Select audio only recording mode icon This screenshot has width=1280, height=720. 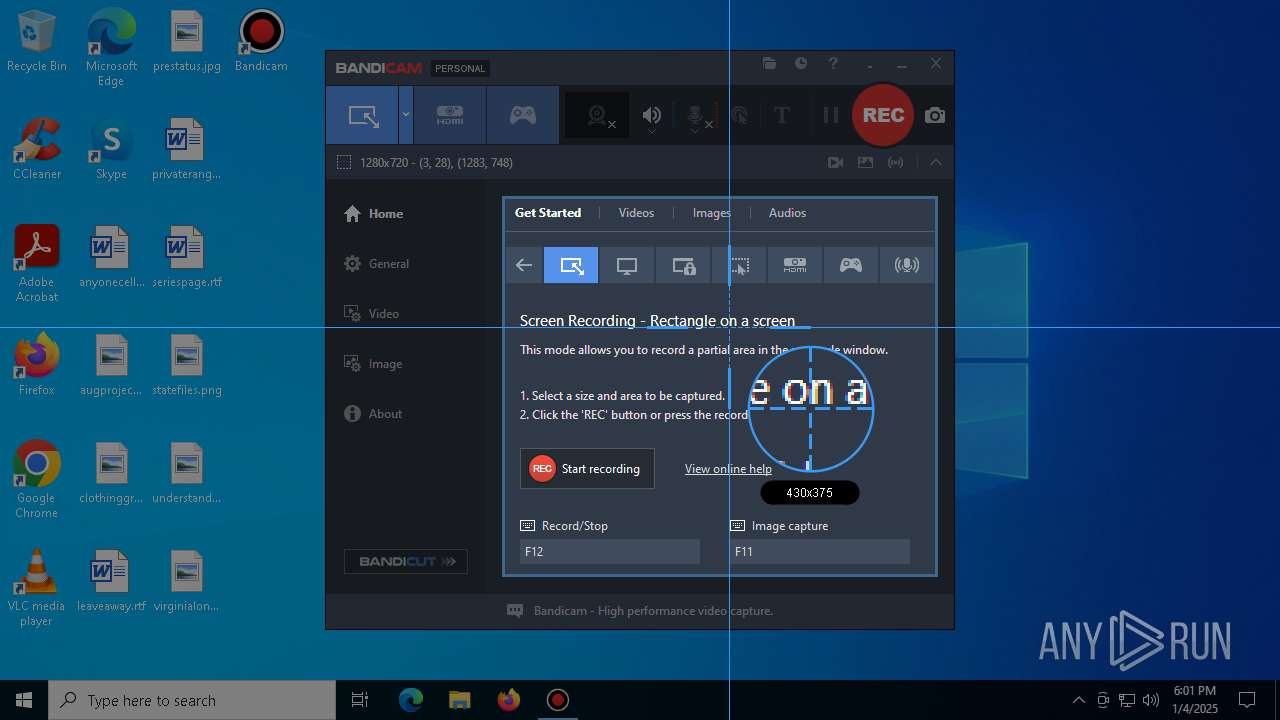click(907, 265)
